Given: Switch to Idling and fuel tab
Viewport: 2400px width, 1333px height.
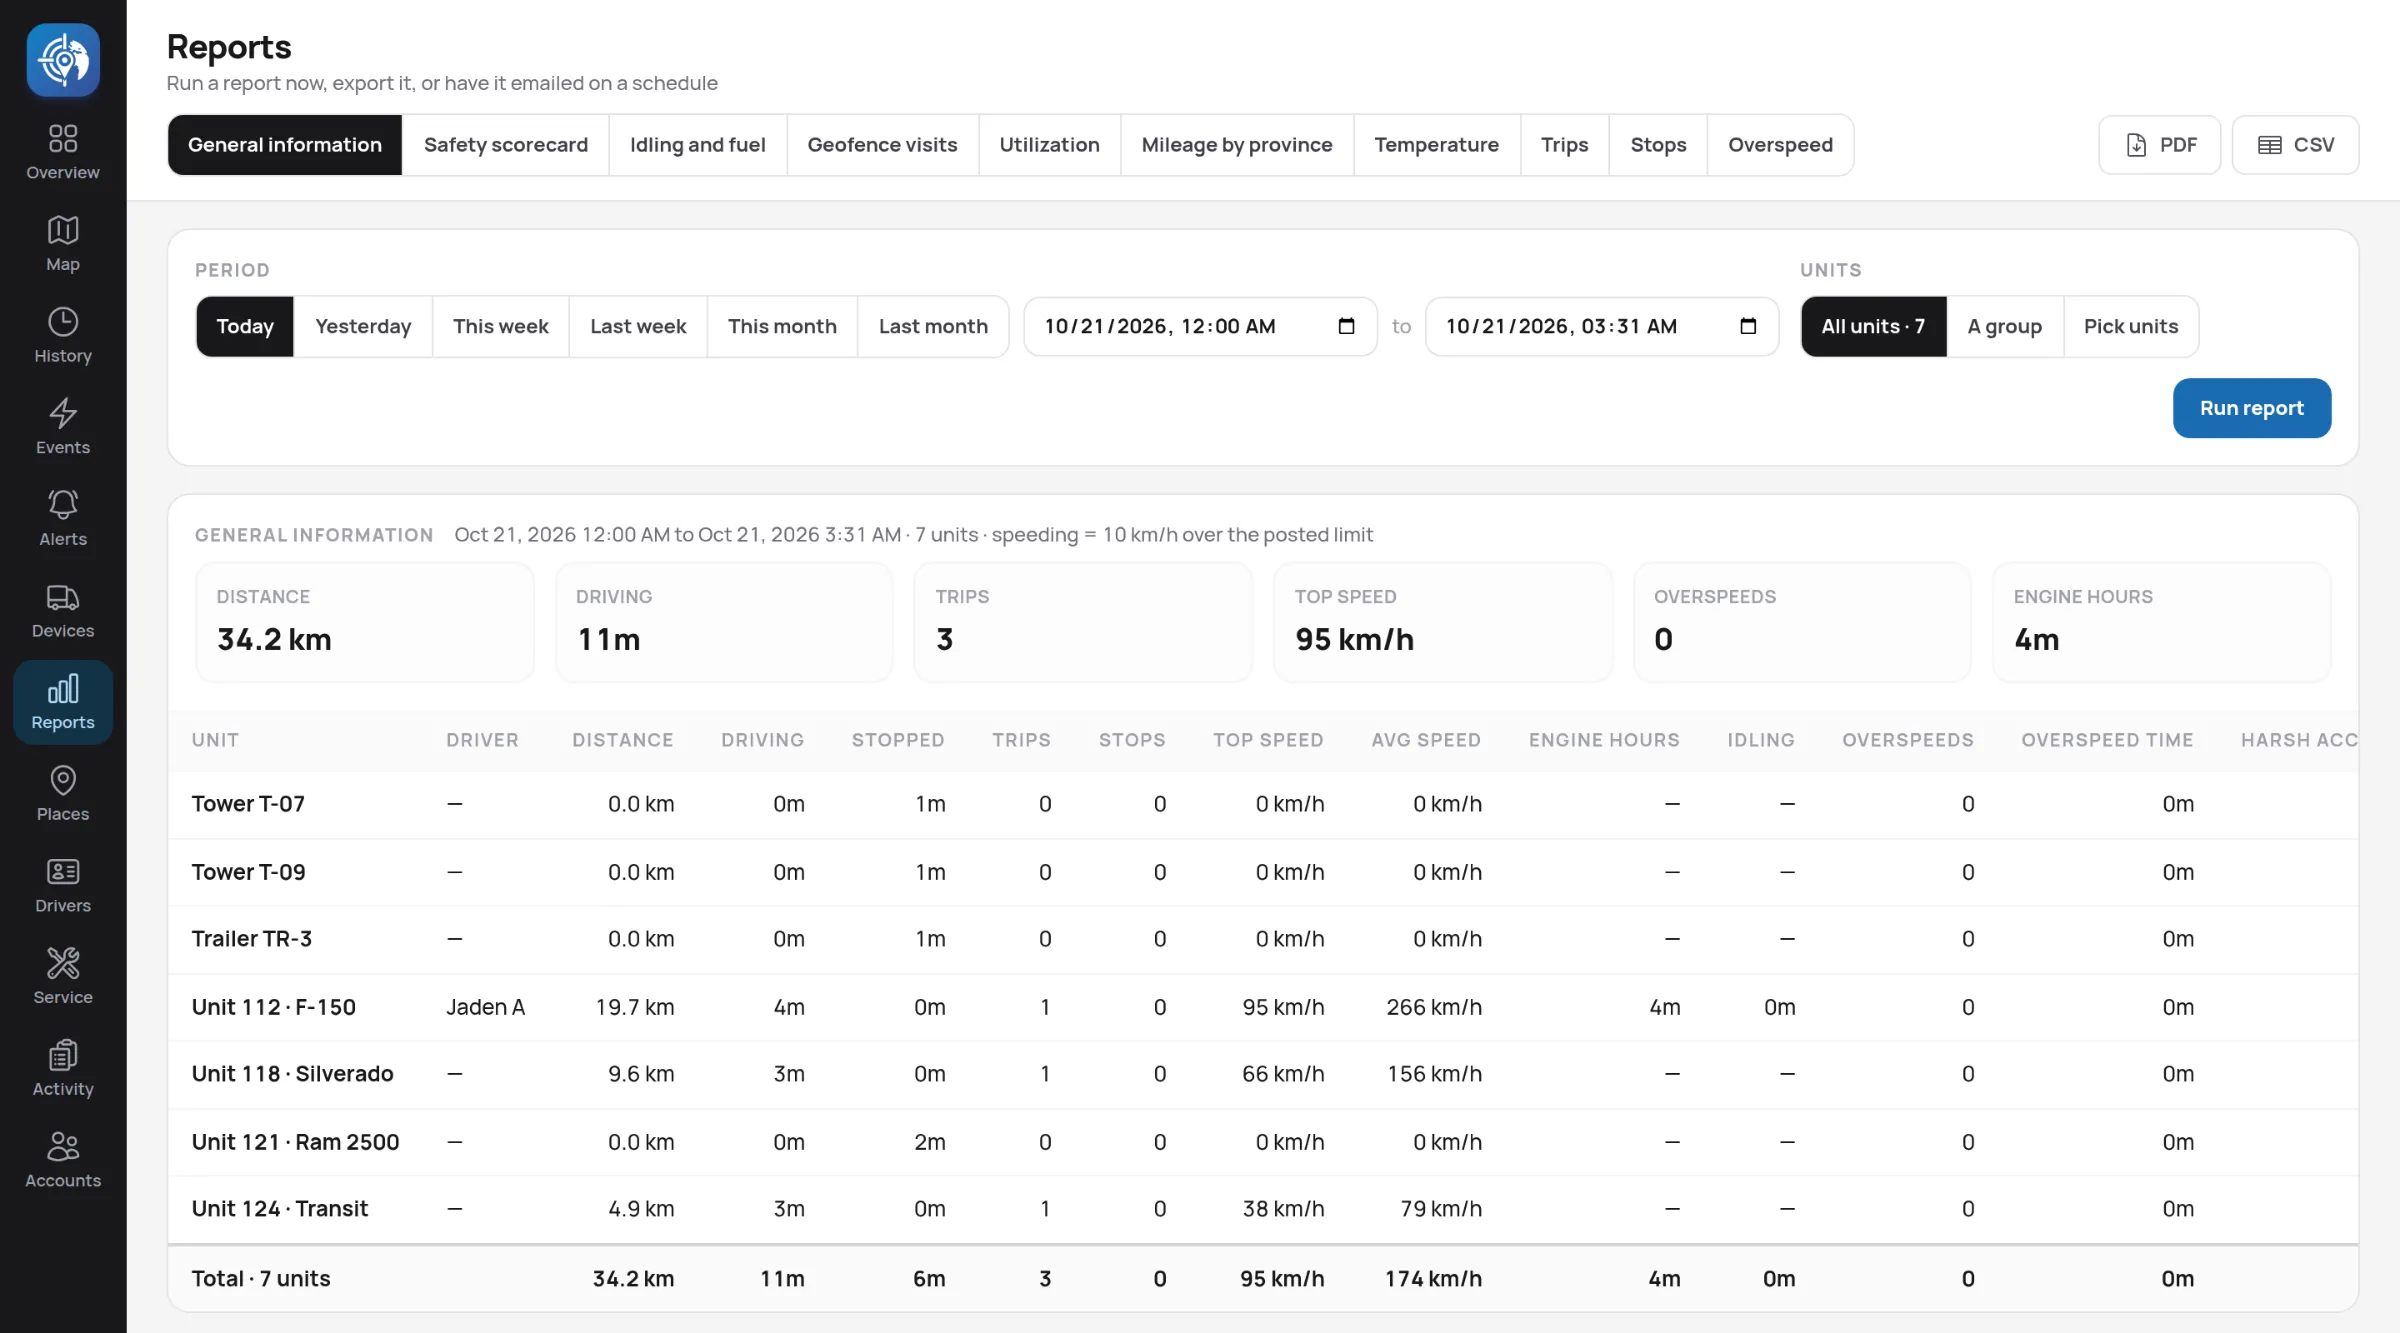Looking at the screenshot, I should point(697,145).
